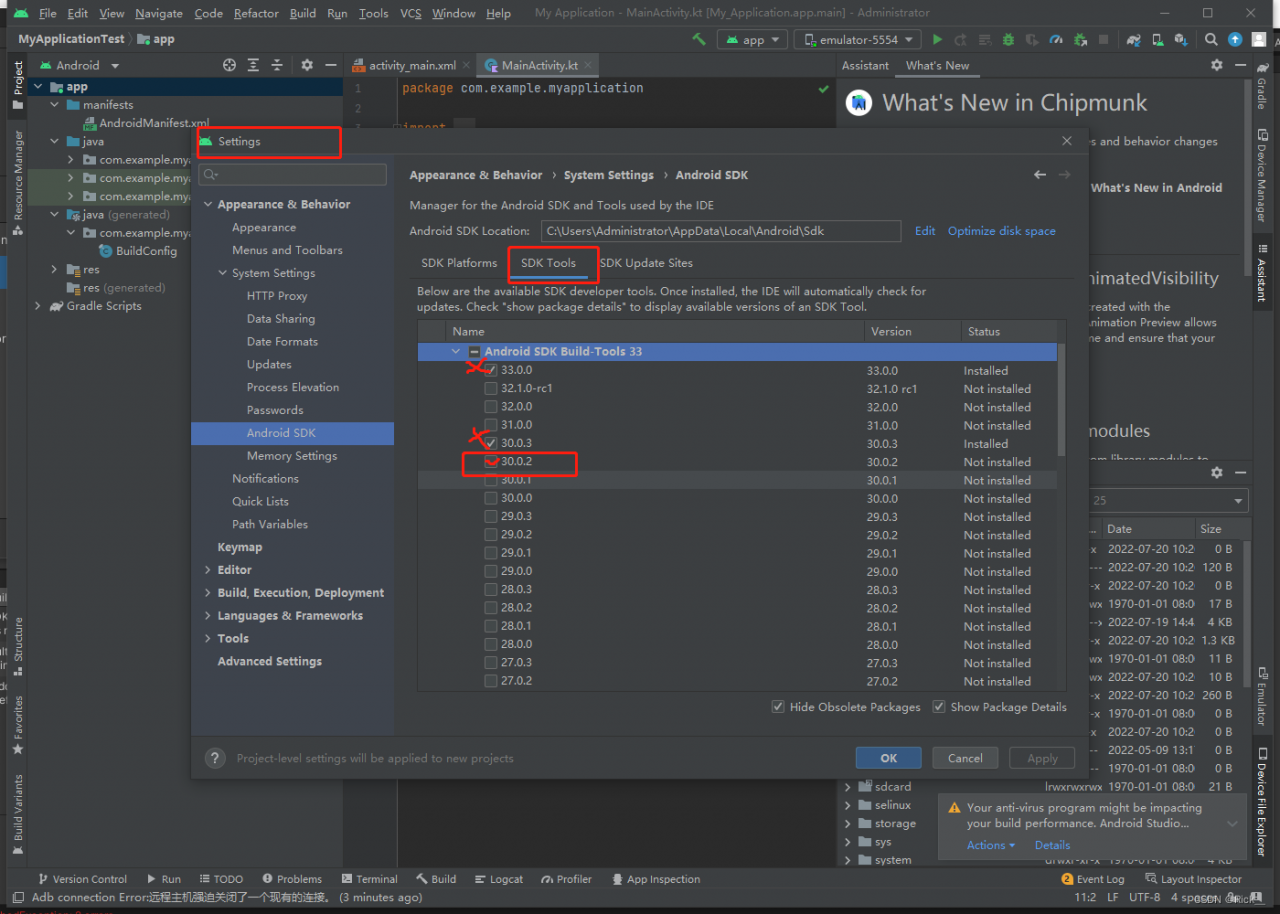Image resolution: width=1280 pixels, height=914 pixels.
Task: Toggle Hide Obsolete Packages checkbox
Action: pyautogui.click(x=778, y=707)
